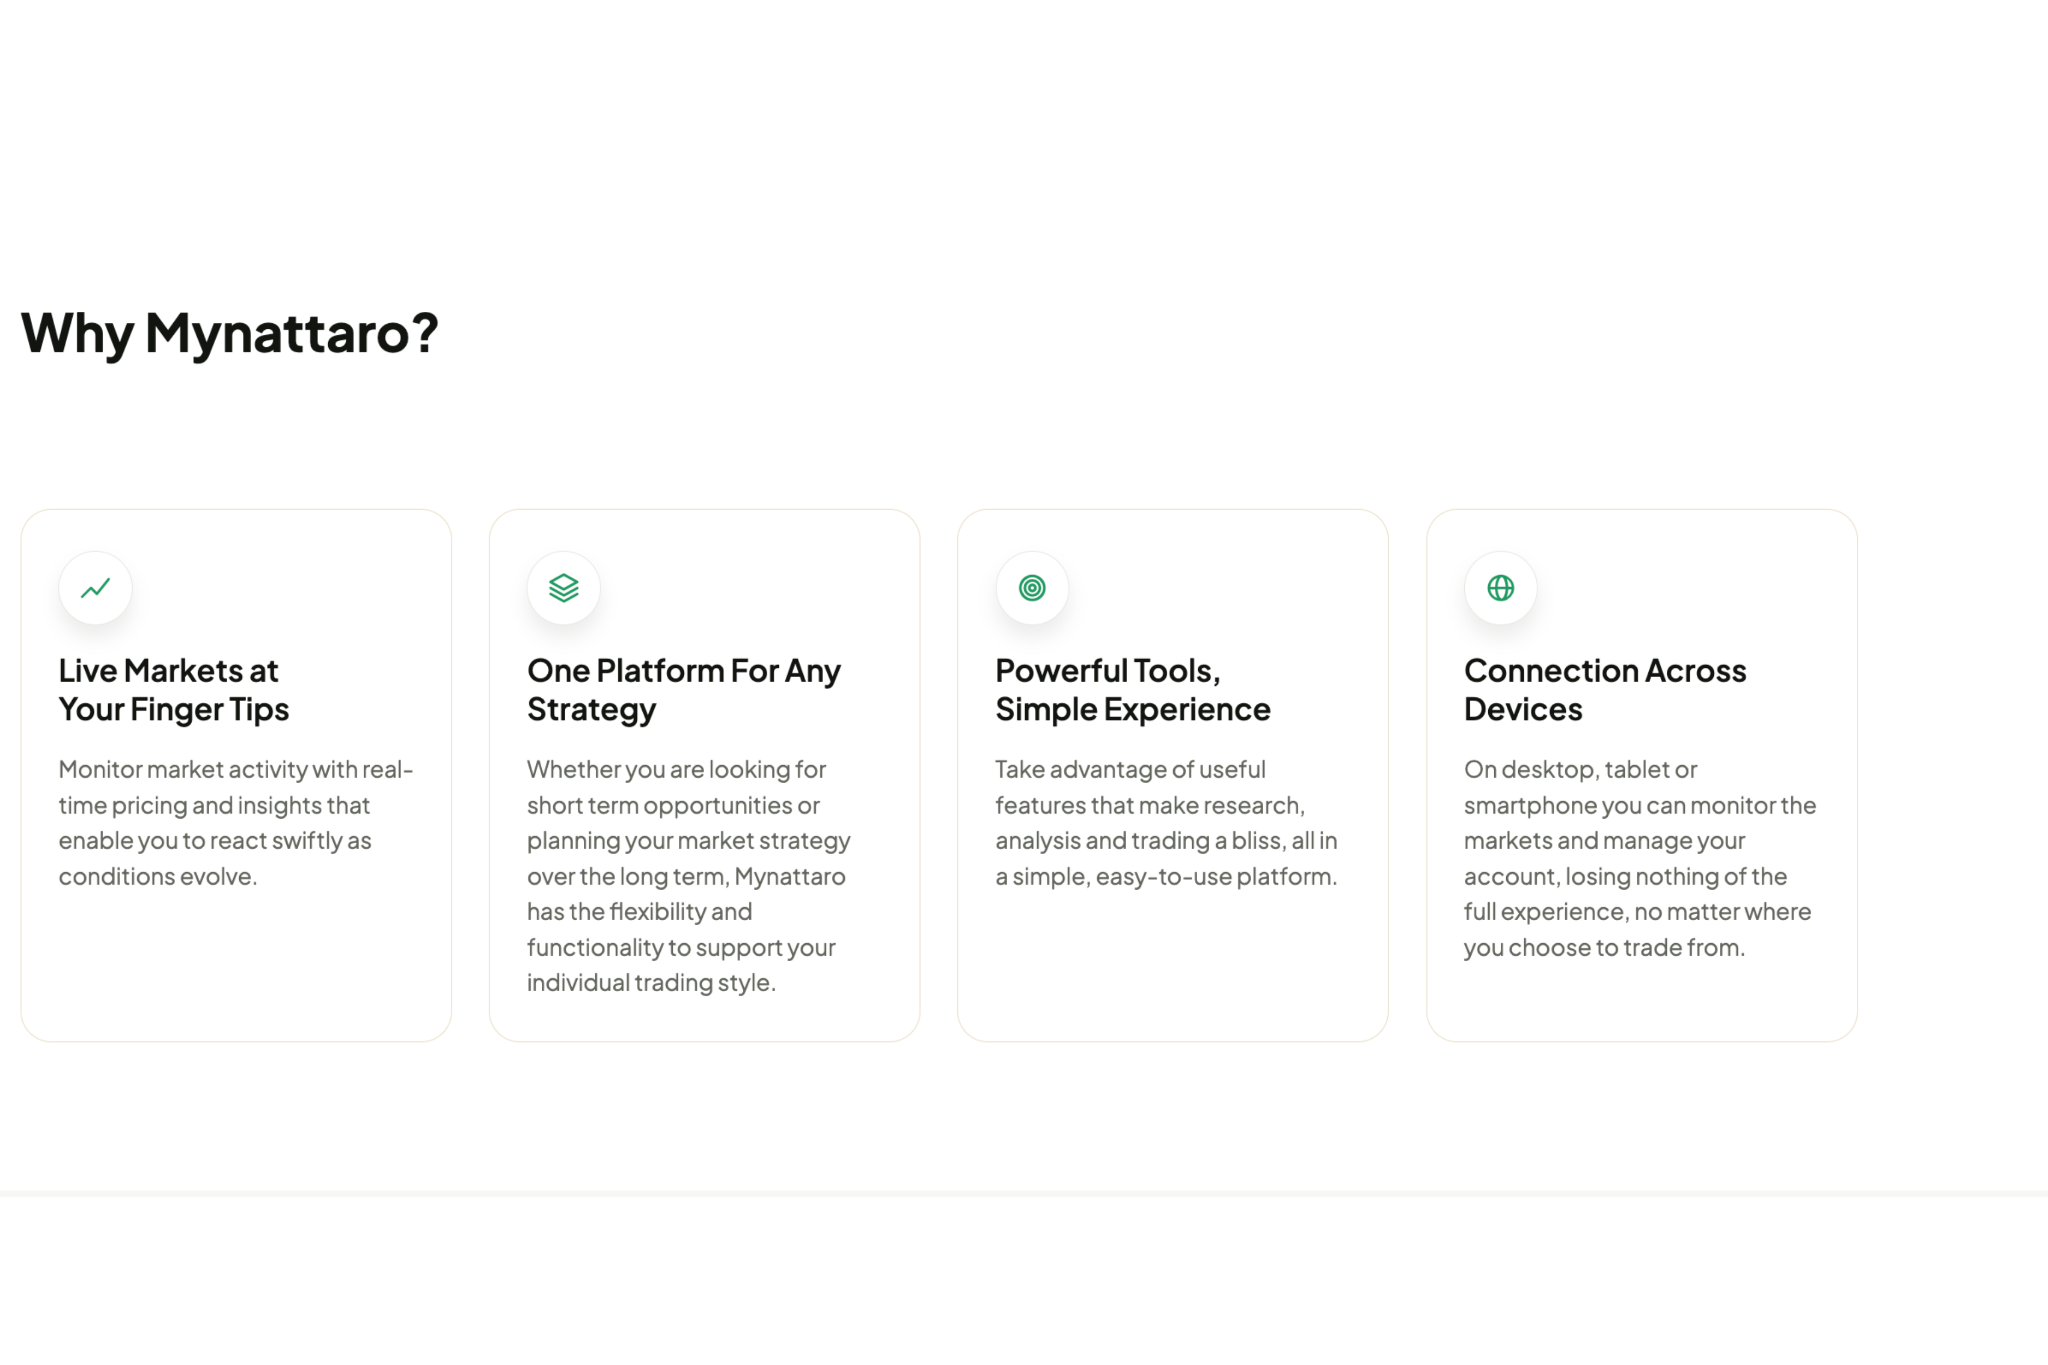Select 'Live Markets at Your Finger Tips' title
2048x1365 pixels.
tap(174, 690)
